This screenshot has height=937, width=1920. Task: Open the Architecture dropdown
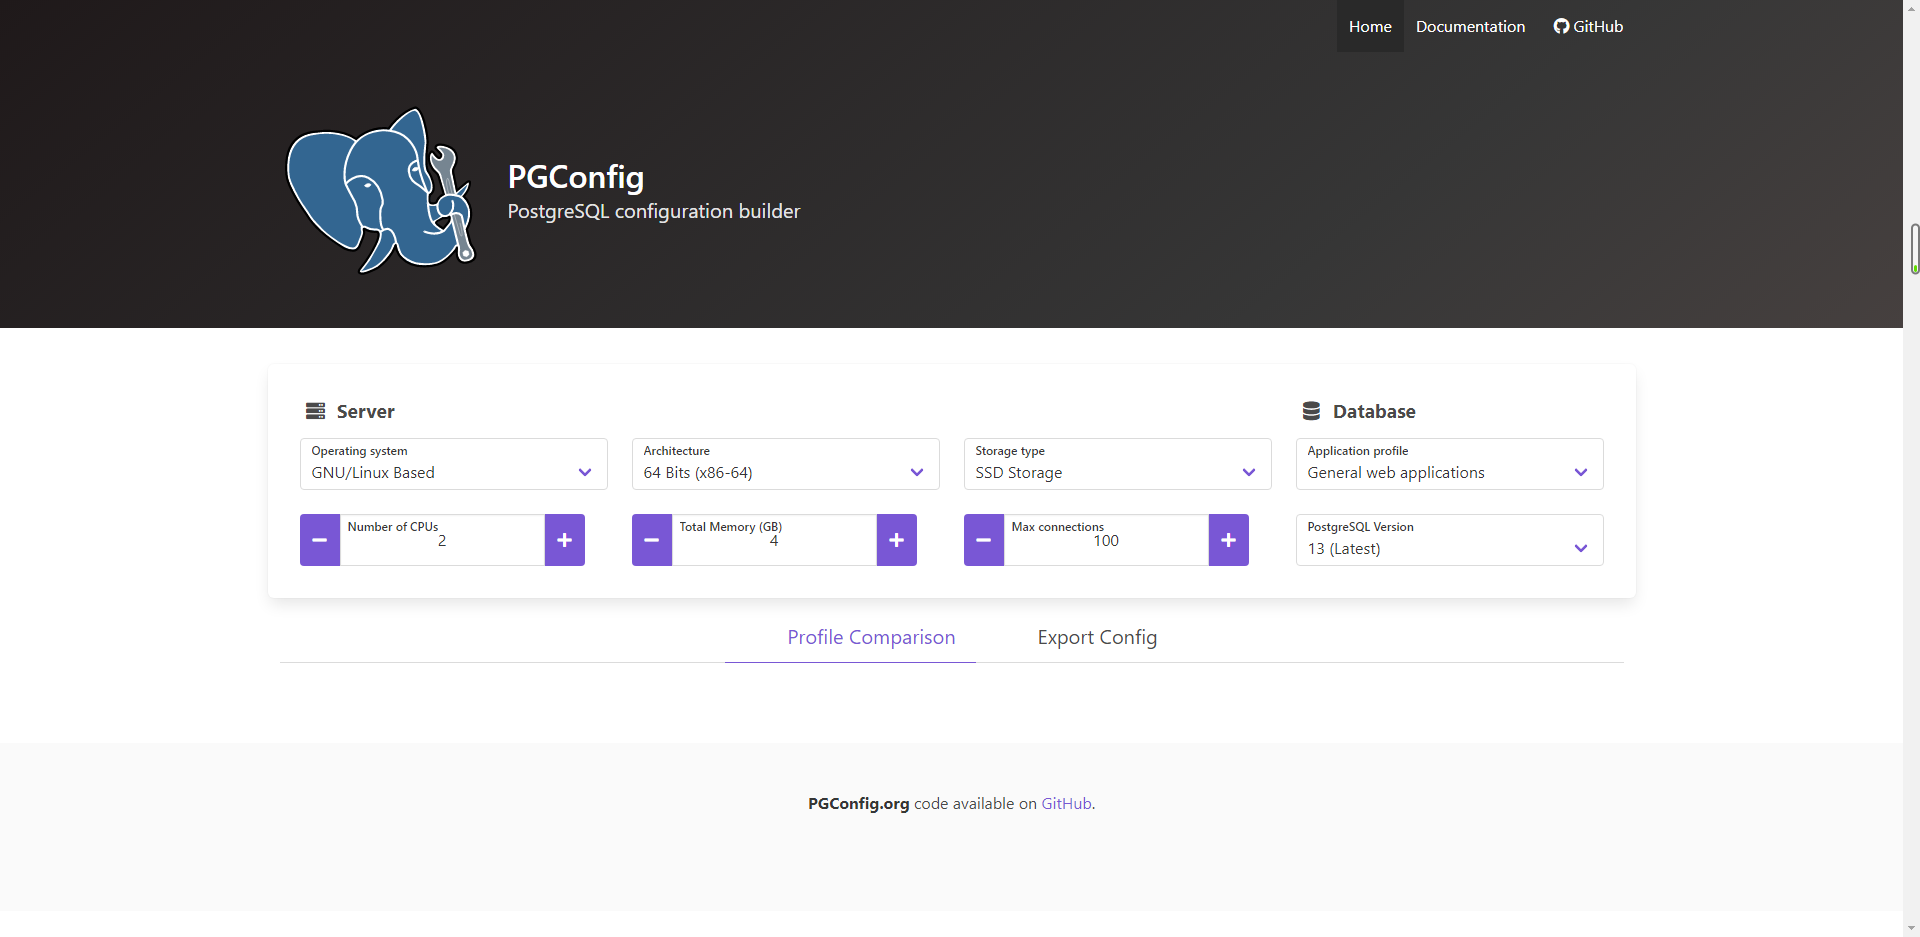tap(786, 464)
